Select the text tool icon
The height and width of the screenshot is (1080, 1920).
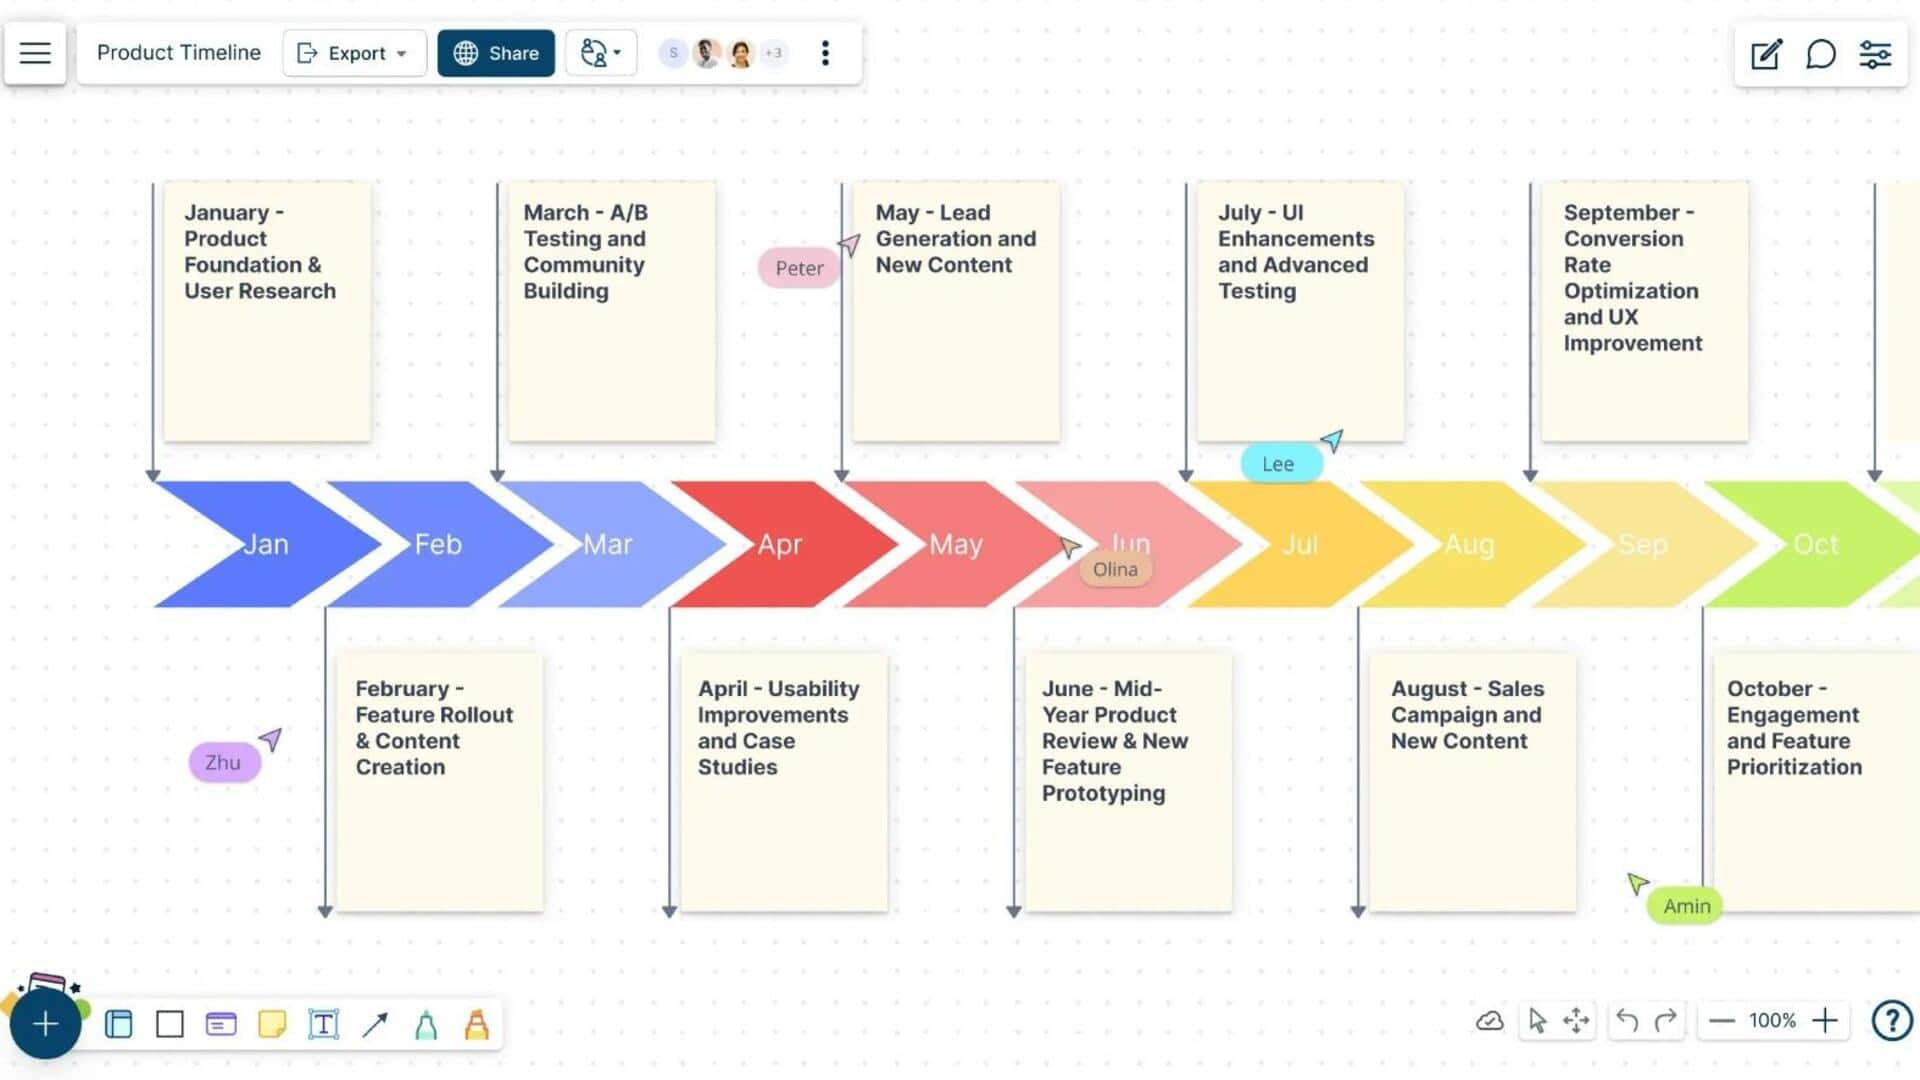322,1023
